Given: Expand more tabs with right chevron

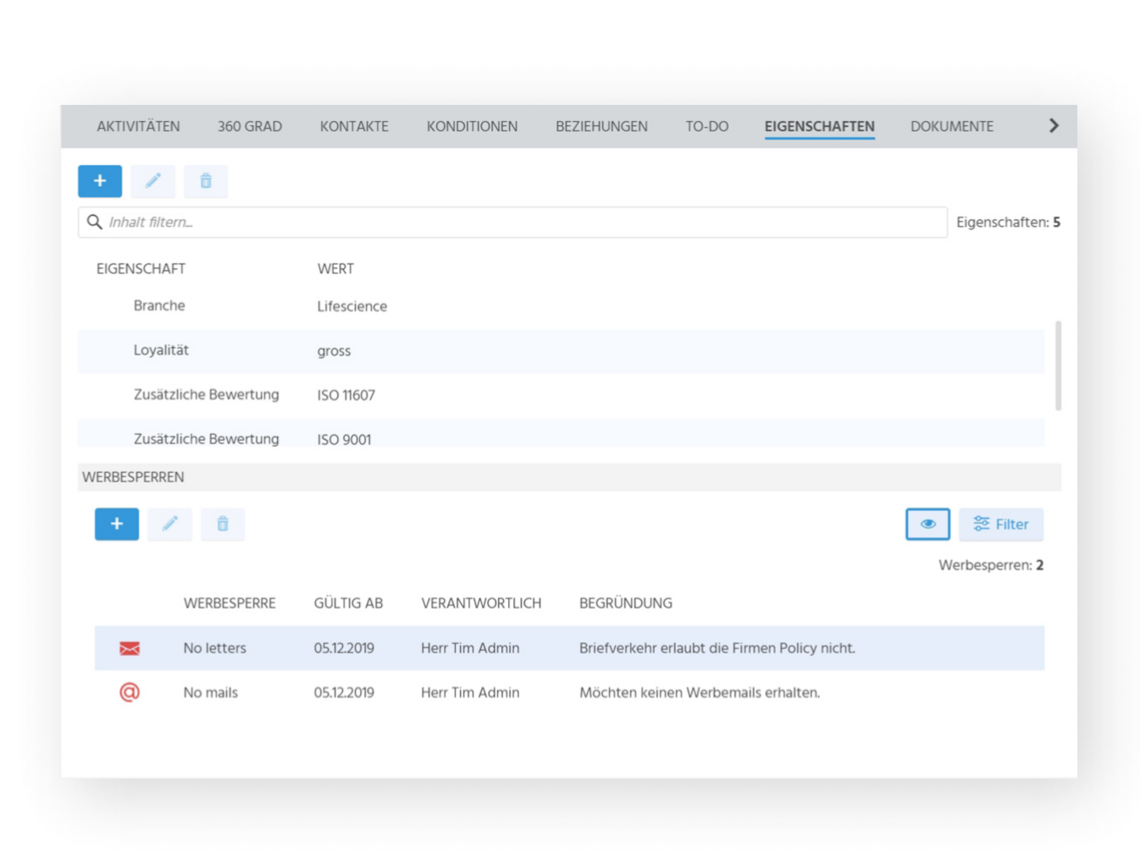Looking at the screenshot, I should [x=1053, y=126].
